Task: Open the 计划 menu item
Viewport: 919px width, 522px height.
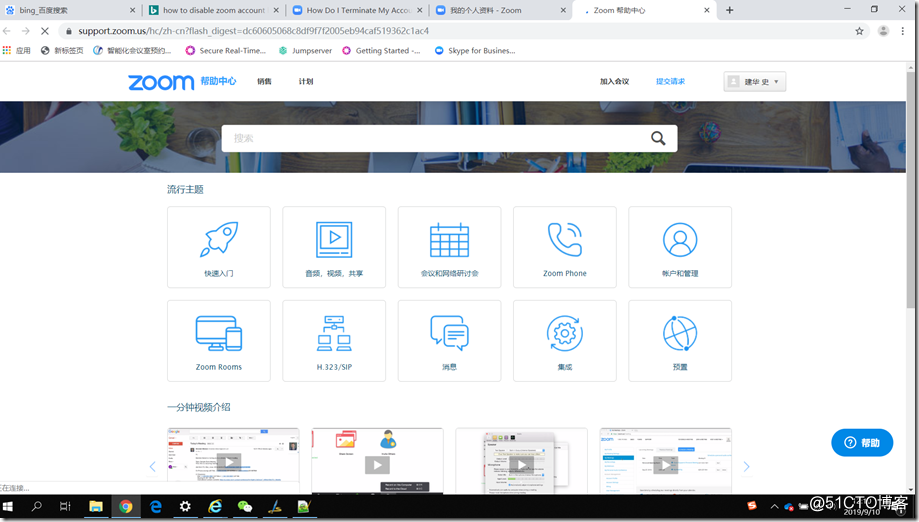Action: [x=306, y=81]
